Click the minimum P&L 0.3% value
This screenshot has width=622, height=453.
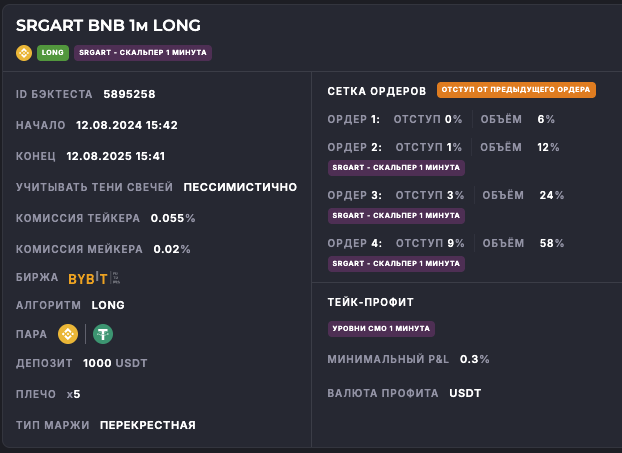coord(474,359)
